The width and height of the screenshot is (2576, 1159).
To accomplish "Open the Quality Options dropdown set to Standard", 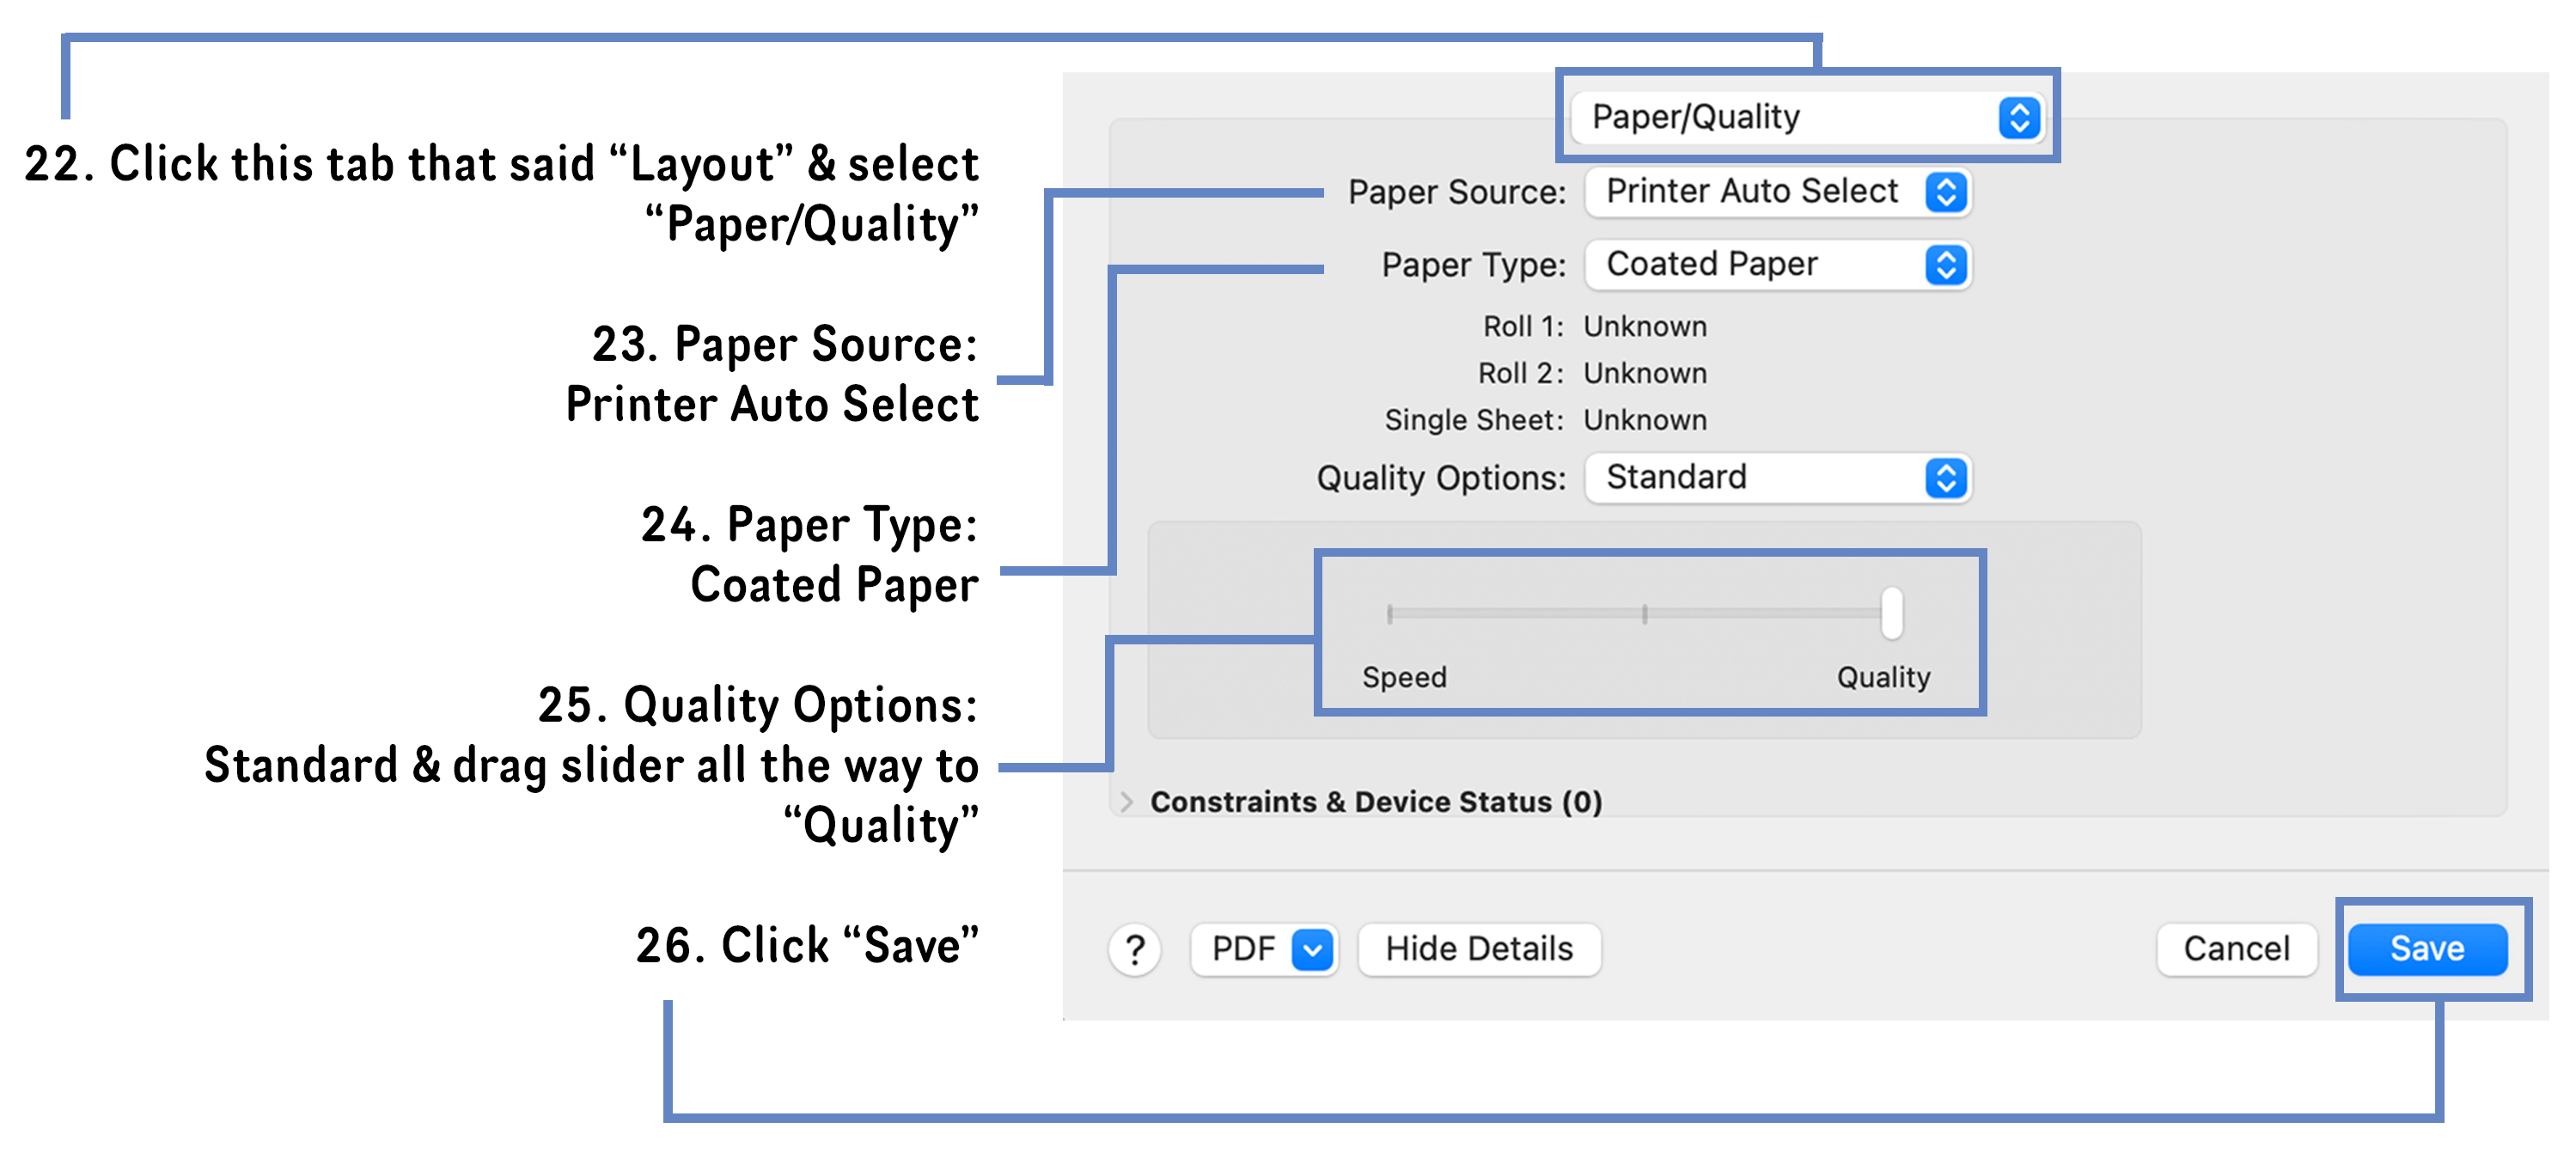I will pos(1780,478).
